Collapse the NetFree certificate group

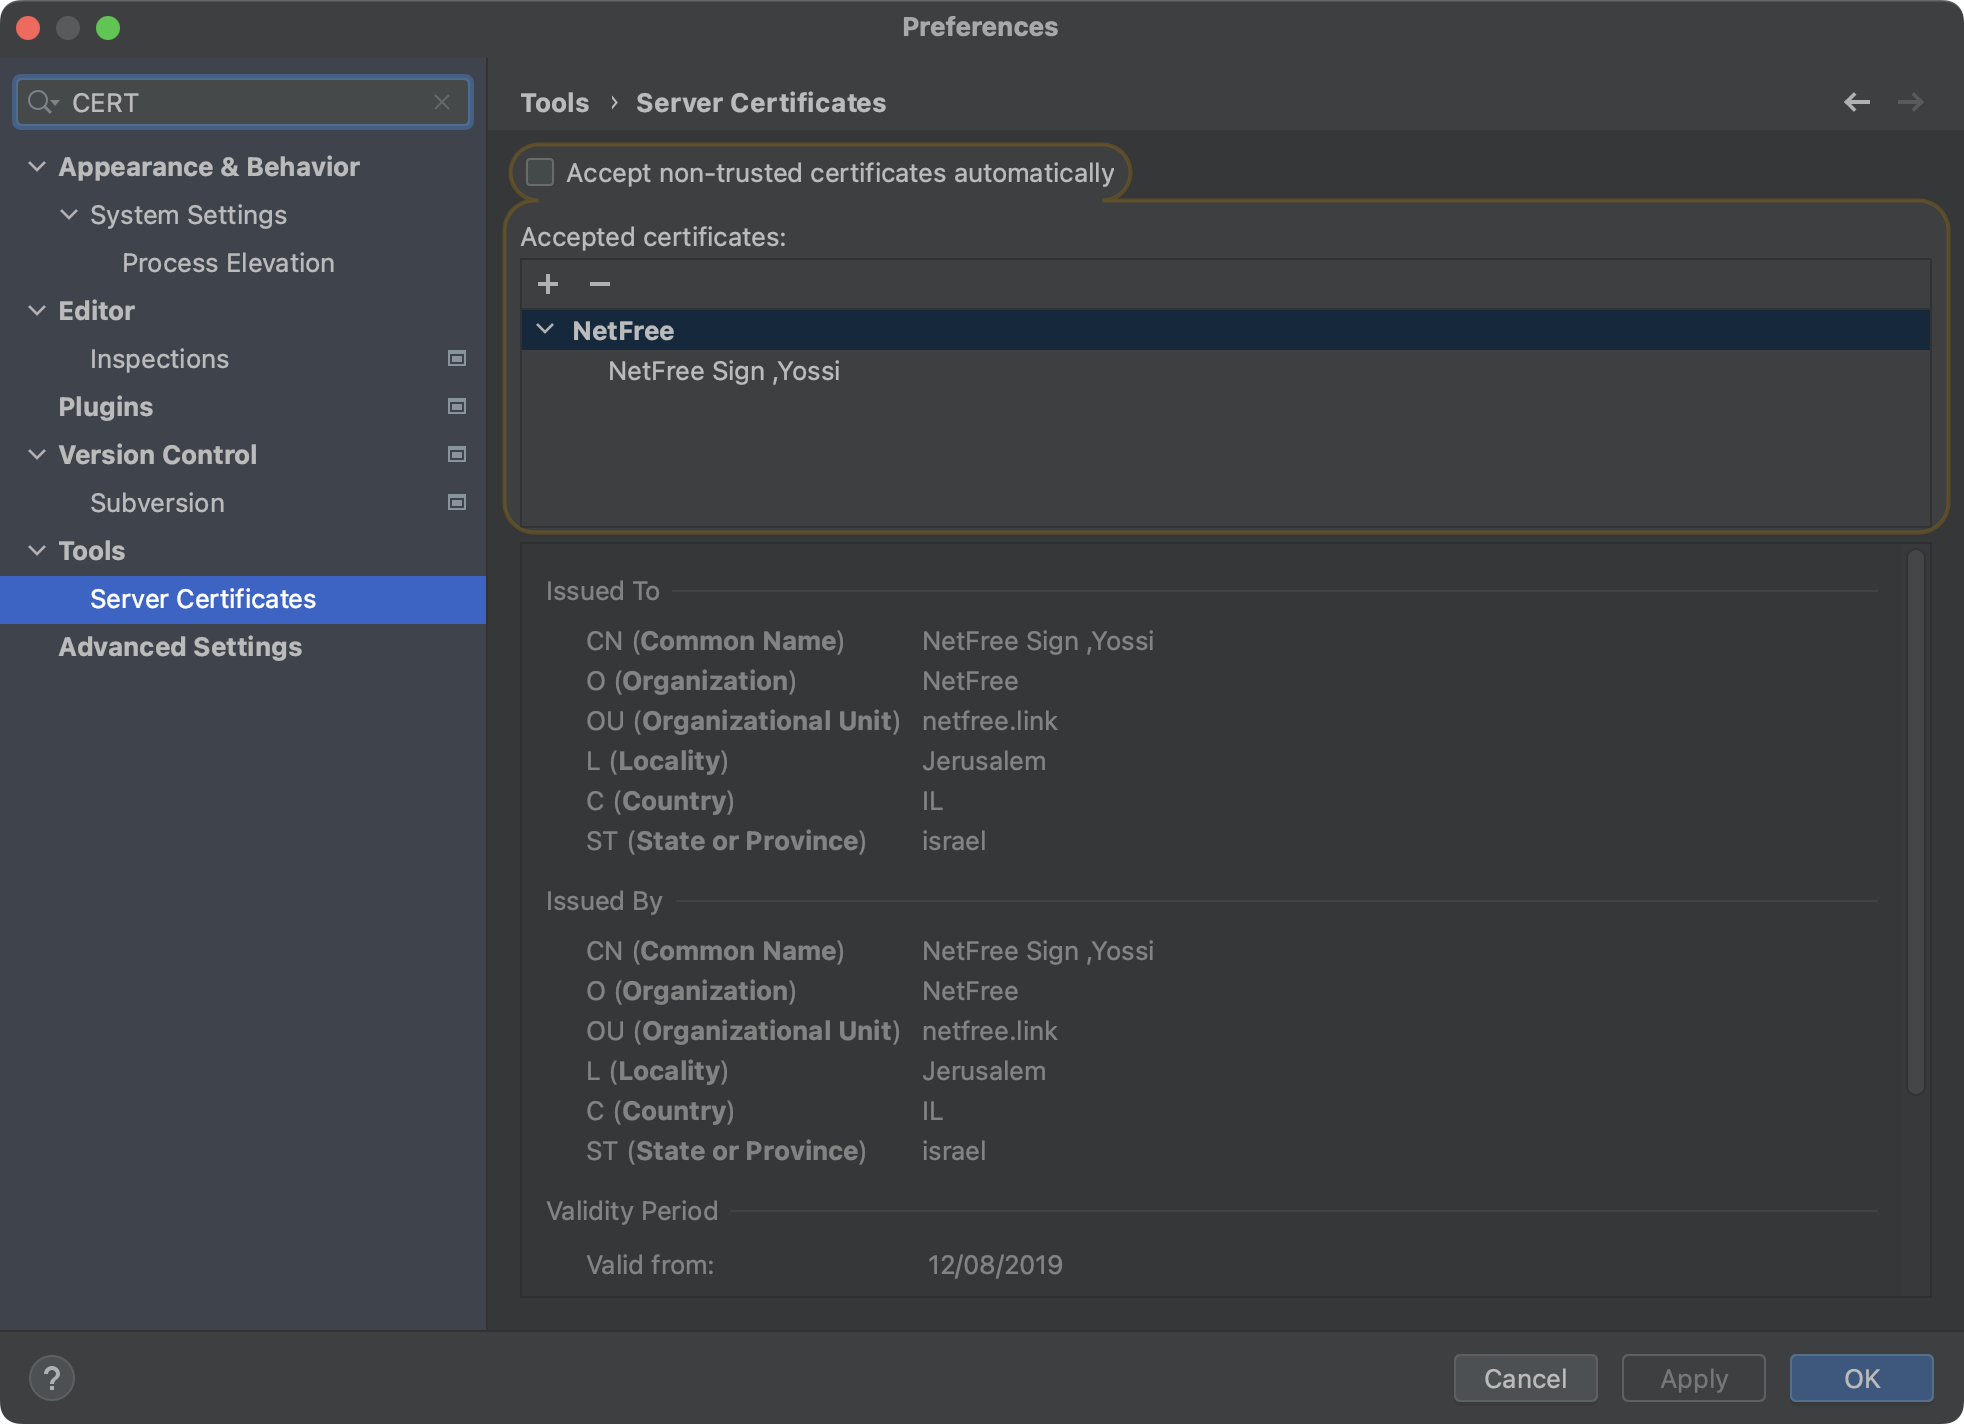pos(545,329)
